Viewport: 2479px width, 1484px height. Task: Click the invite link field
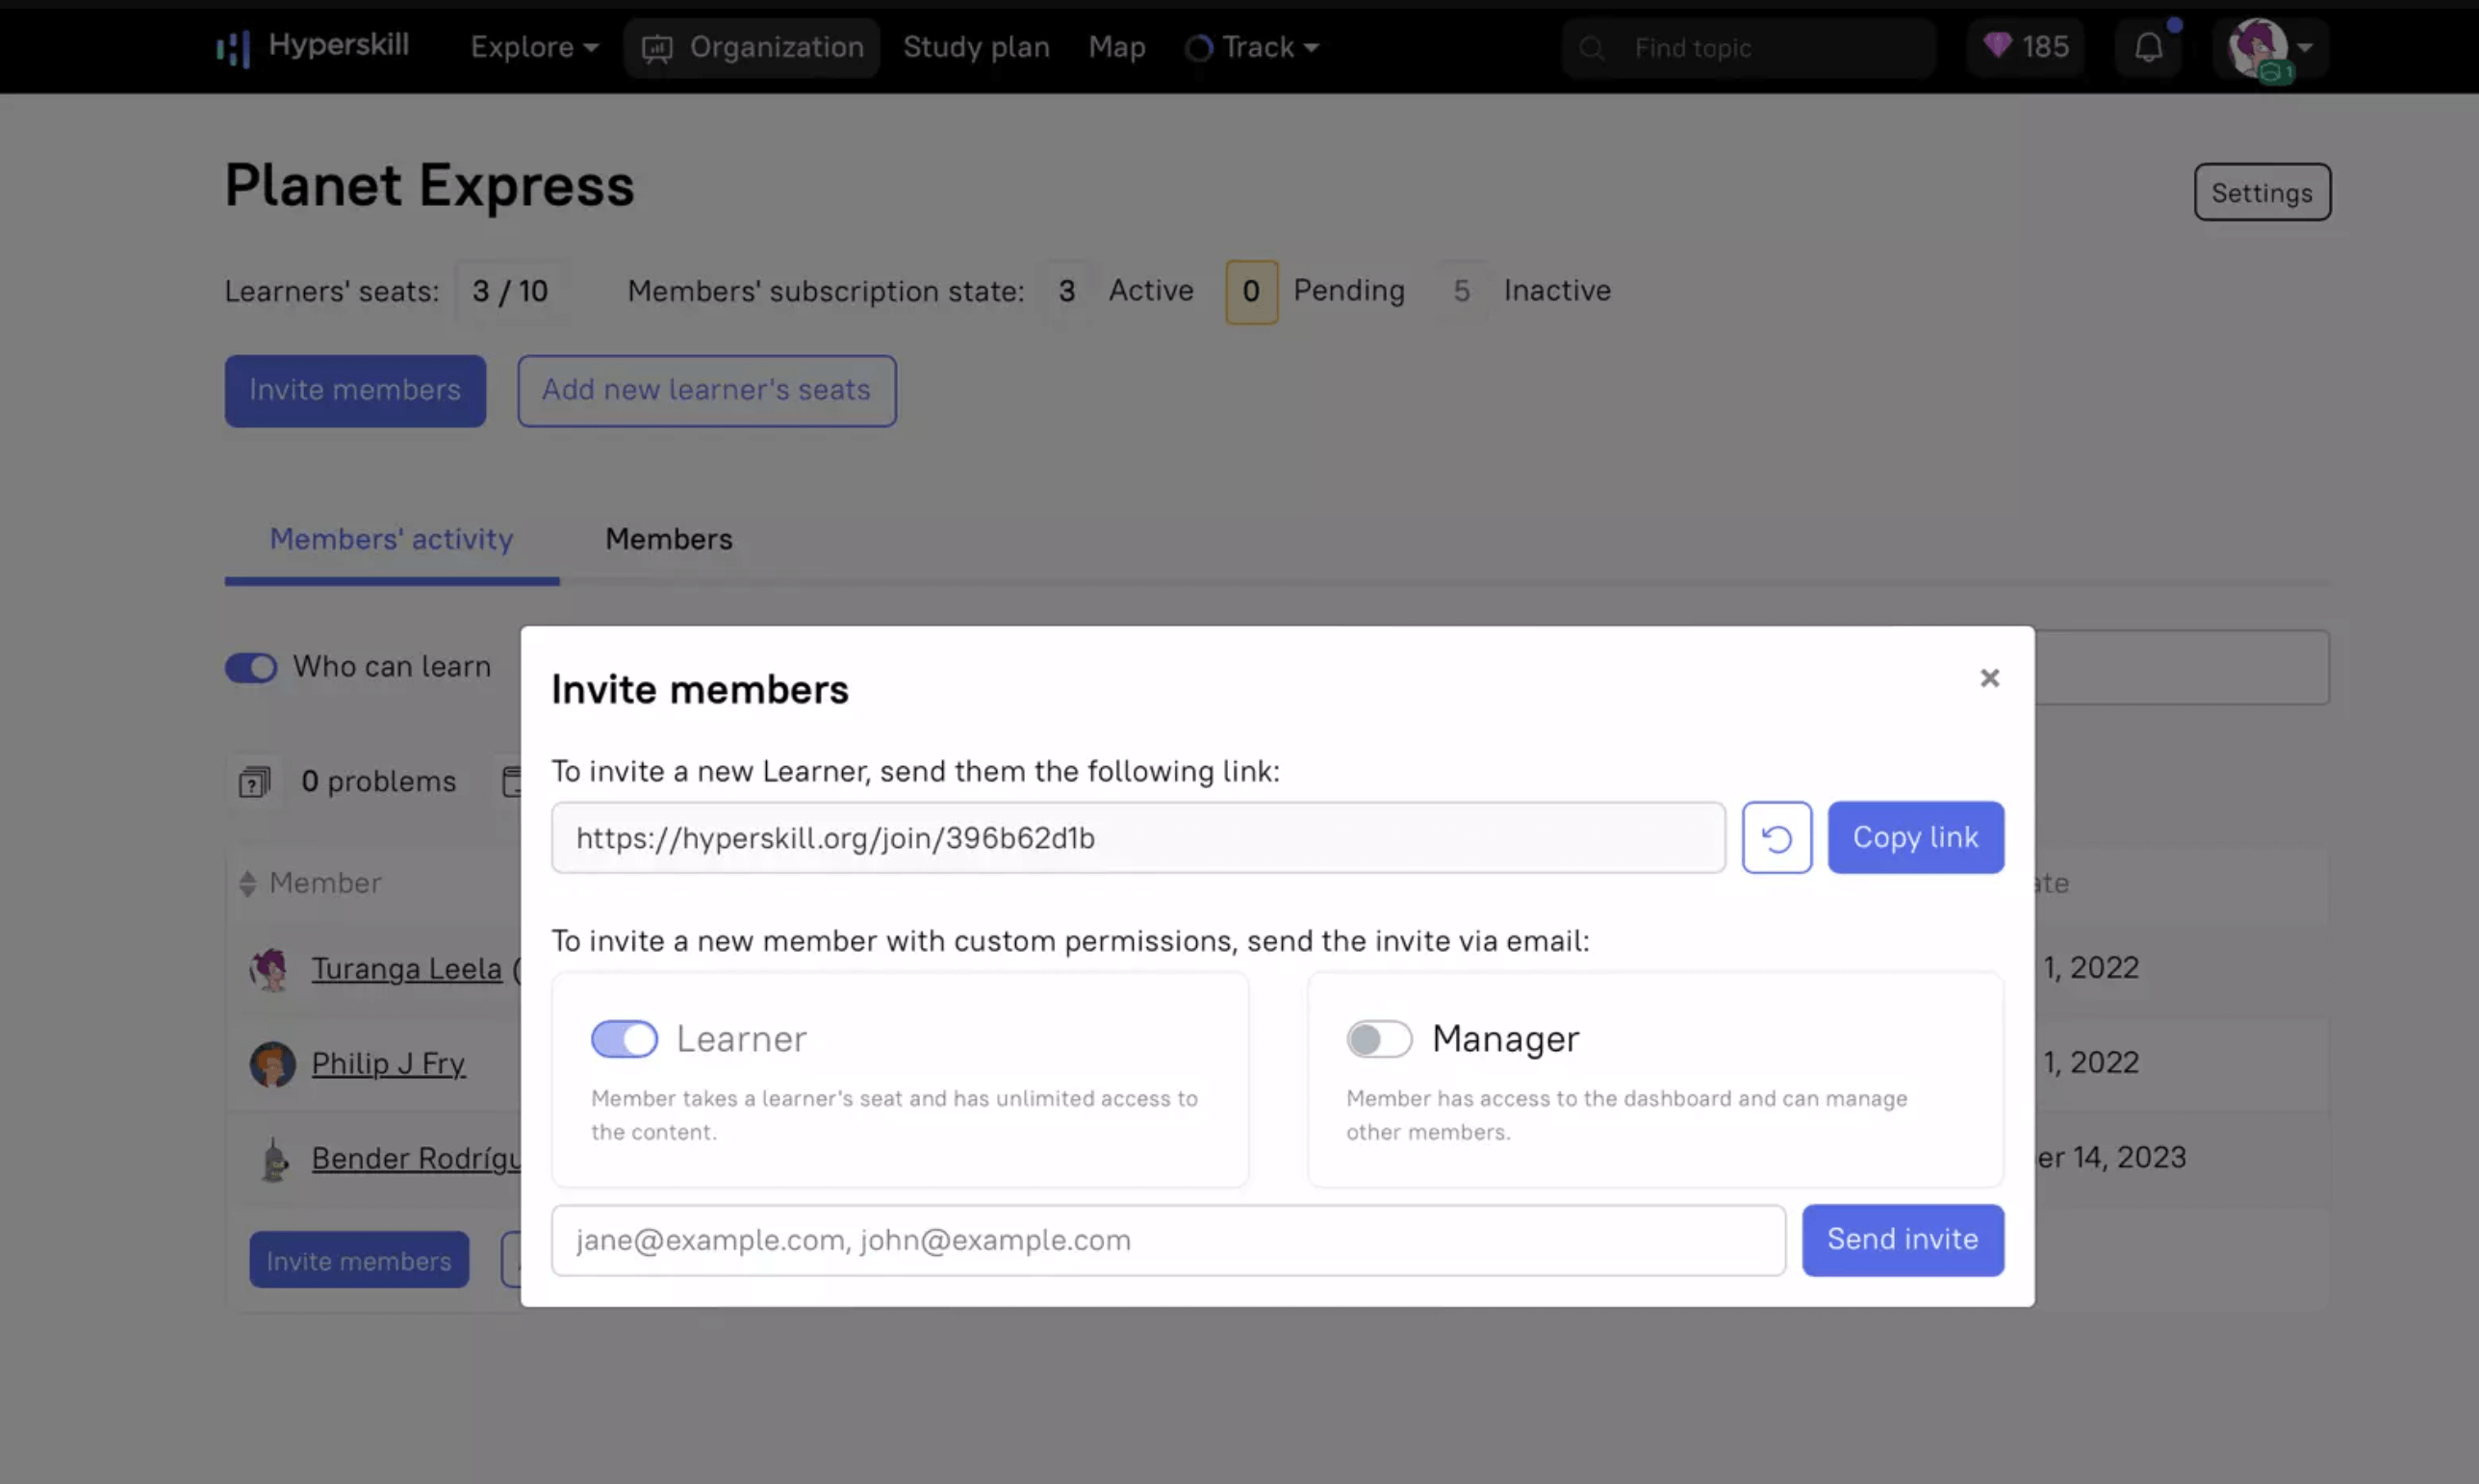point(1138,838)
